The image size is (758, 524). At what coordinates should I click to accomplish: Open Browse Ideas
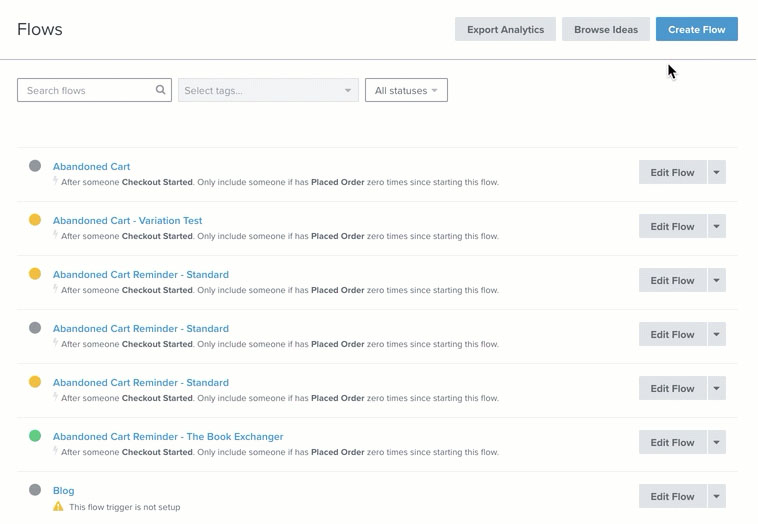click(x=605, y=29)
